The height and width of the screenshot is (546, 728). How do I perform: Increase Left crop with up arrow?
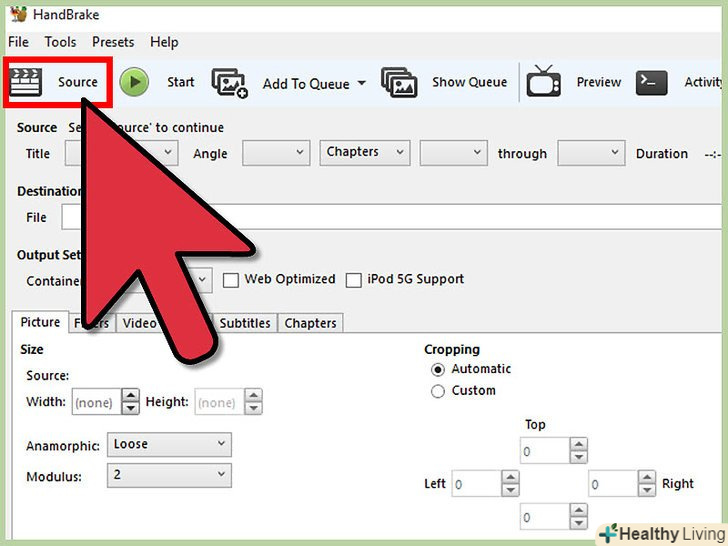pos(510,477)
